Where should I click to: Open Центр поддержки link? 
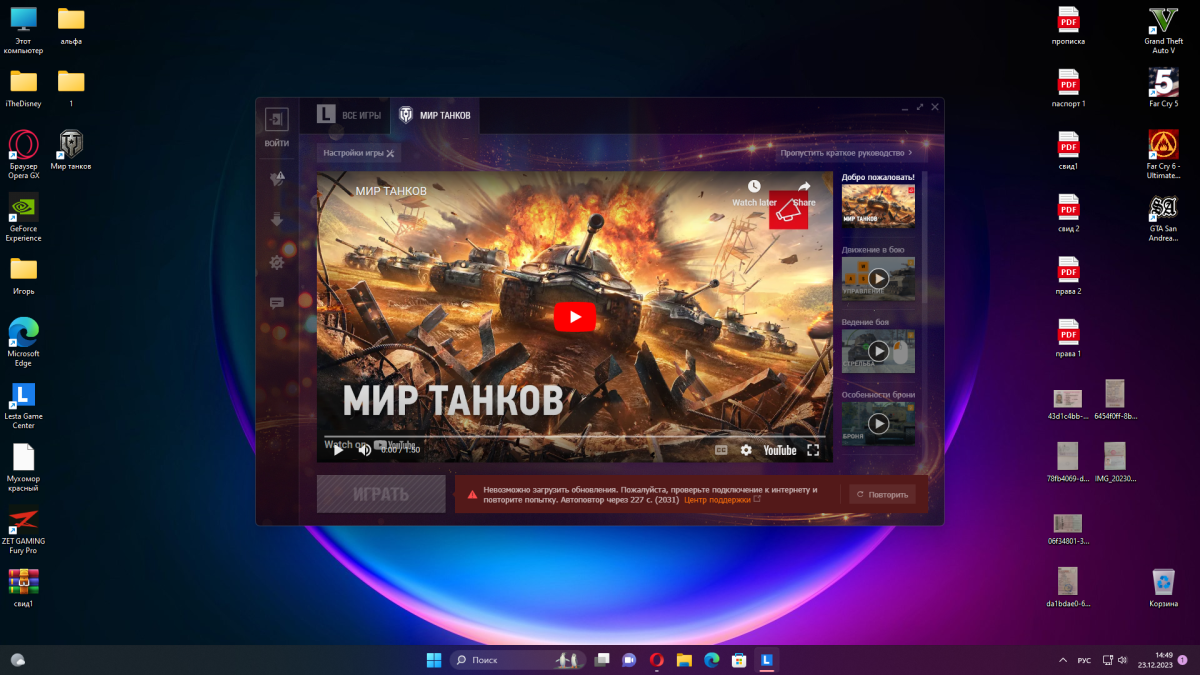click(x=717, y=499)
